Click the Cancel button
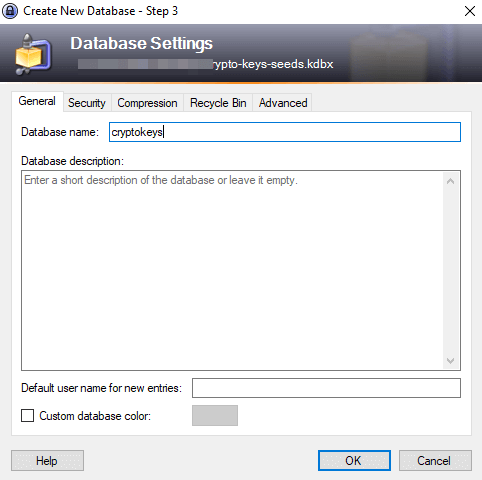 [435, 460]
